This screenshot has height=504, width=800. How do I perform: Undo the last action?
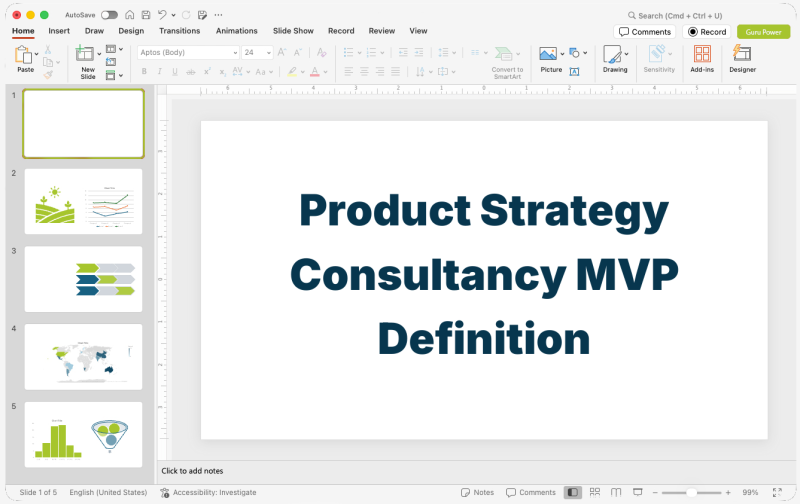click(x=162, y=15)
